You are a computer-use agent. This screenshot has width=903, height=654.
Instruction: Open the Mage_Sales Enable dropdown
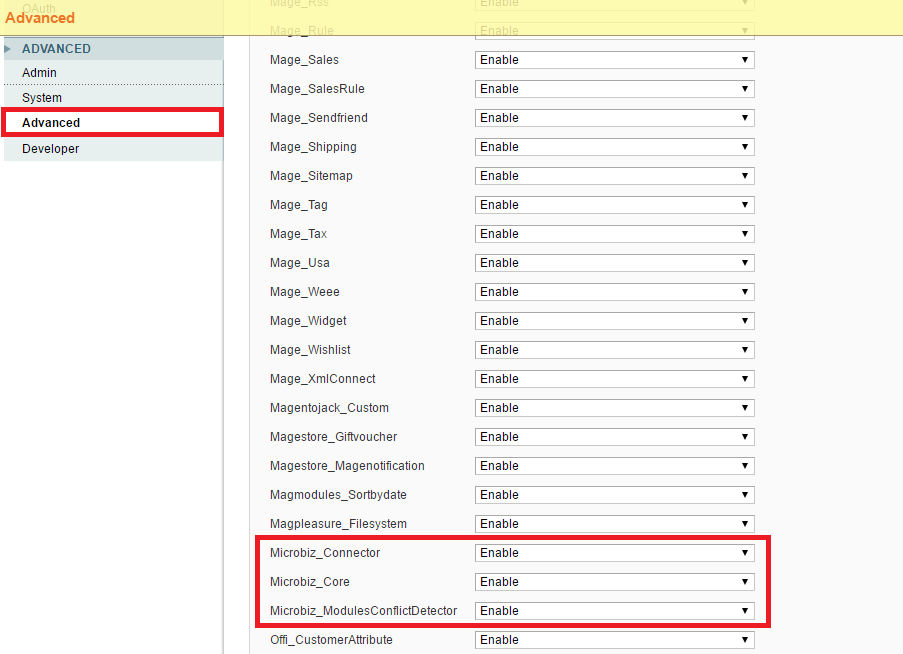[x=614, y=60]
